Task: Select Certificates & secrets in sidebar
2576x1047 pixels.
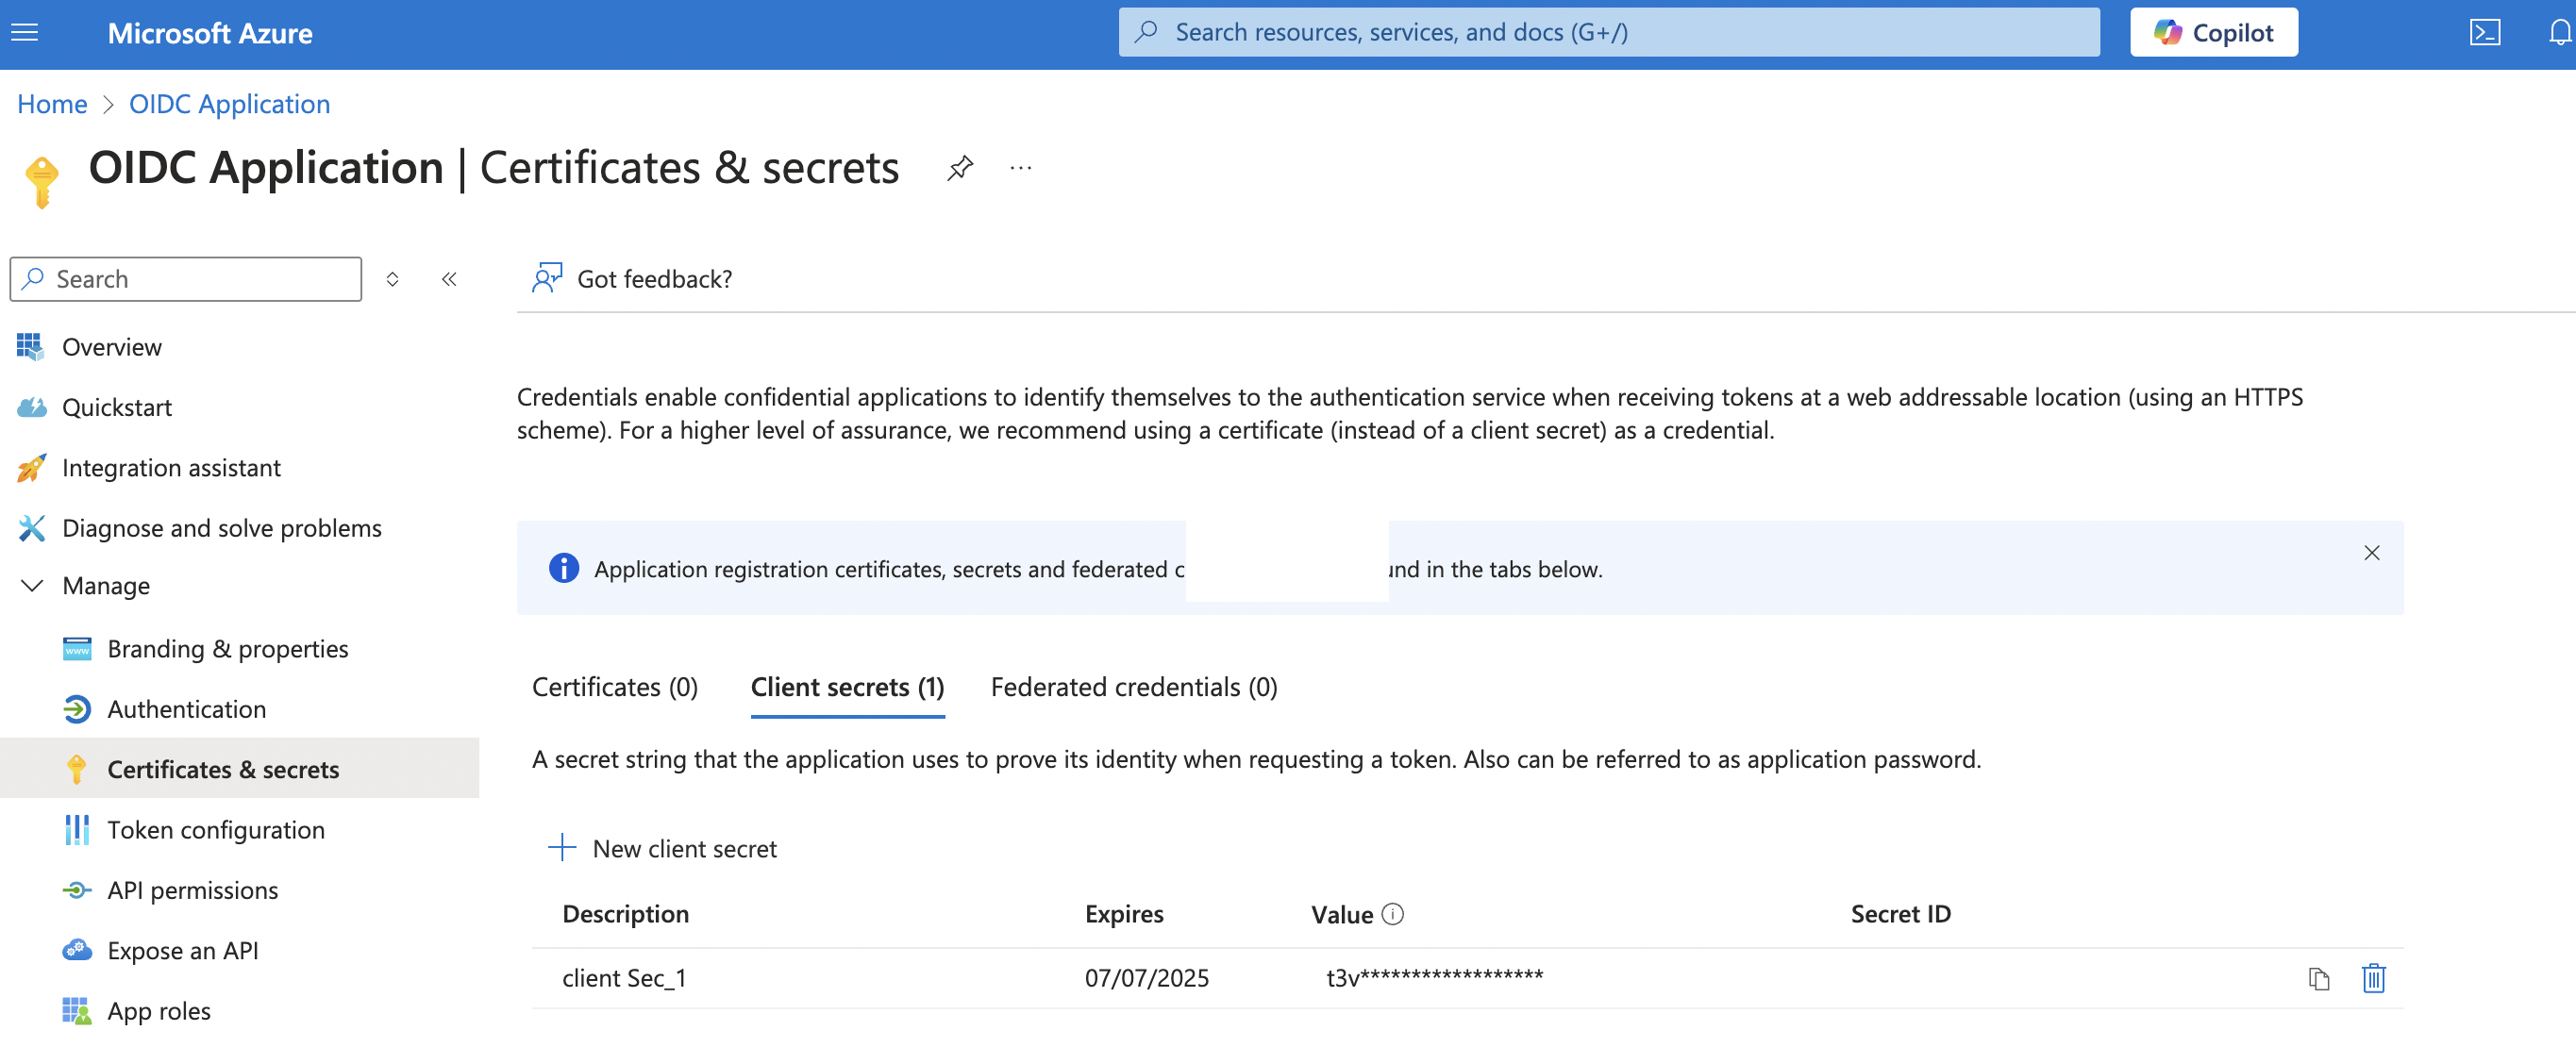Action: click(240, 768)
